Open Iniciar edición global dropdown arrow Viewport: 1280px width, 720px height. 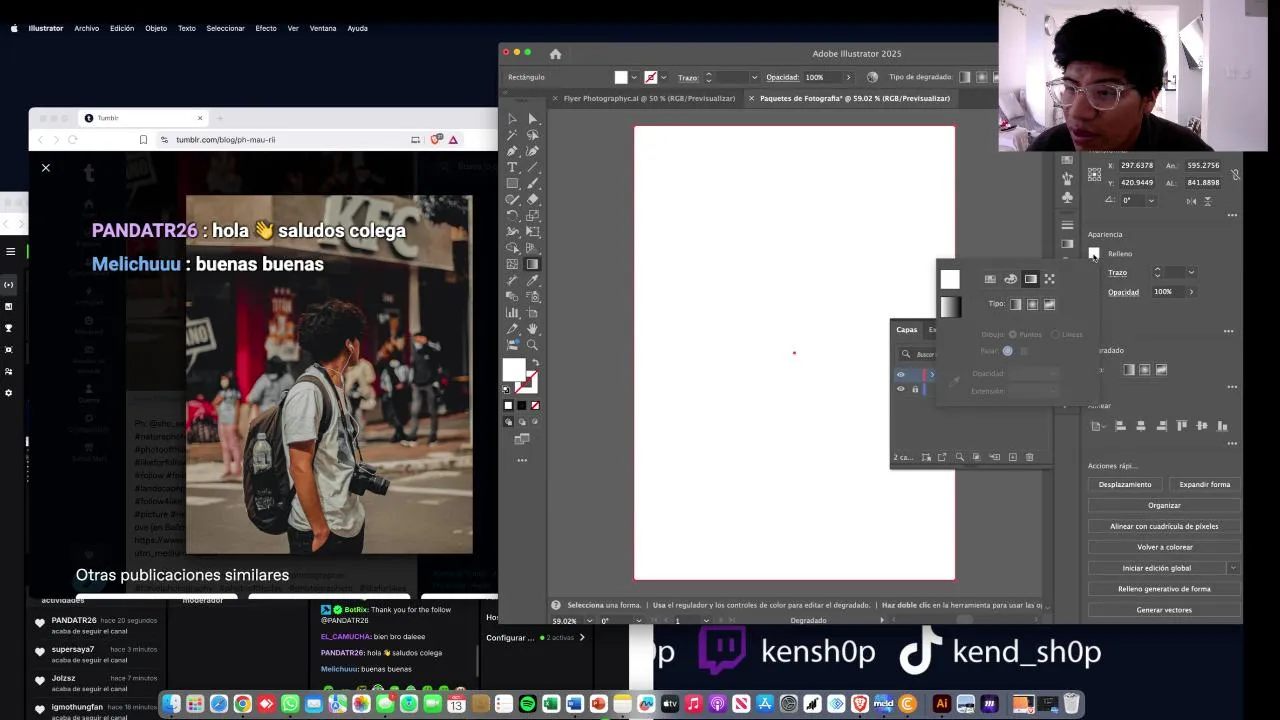click(1233, 568)
